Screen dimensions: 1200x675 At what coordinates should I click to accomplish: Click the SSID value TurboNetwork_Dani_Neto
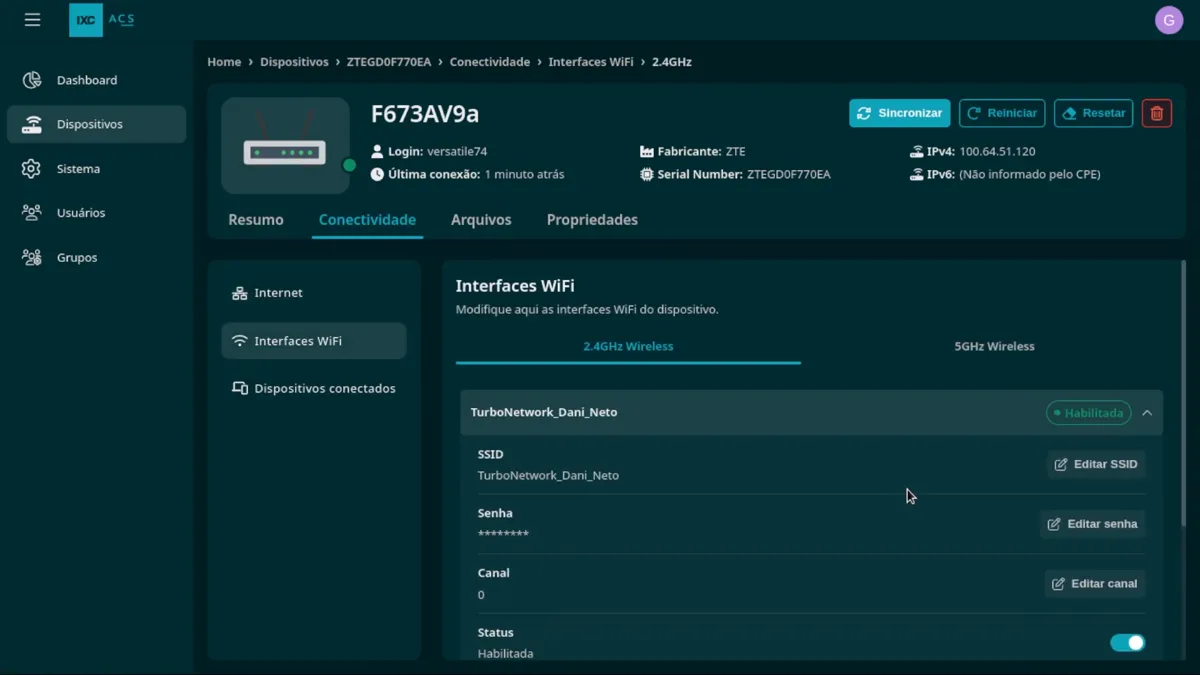[x=548, y=476]
